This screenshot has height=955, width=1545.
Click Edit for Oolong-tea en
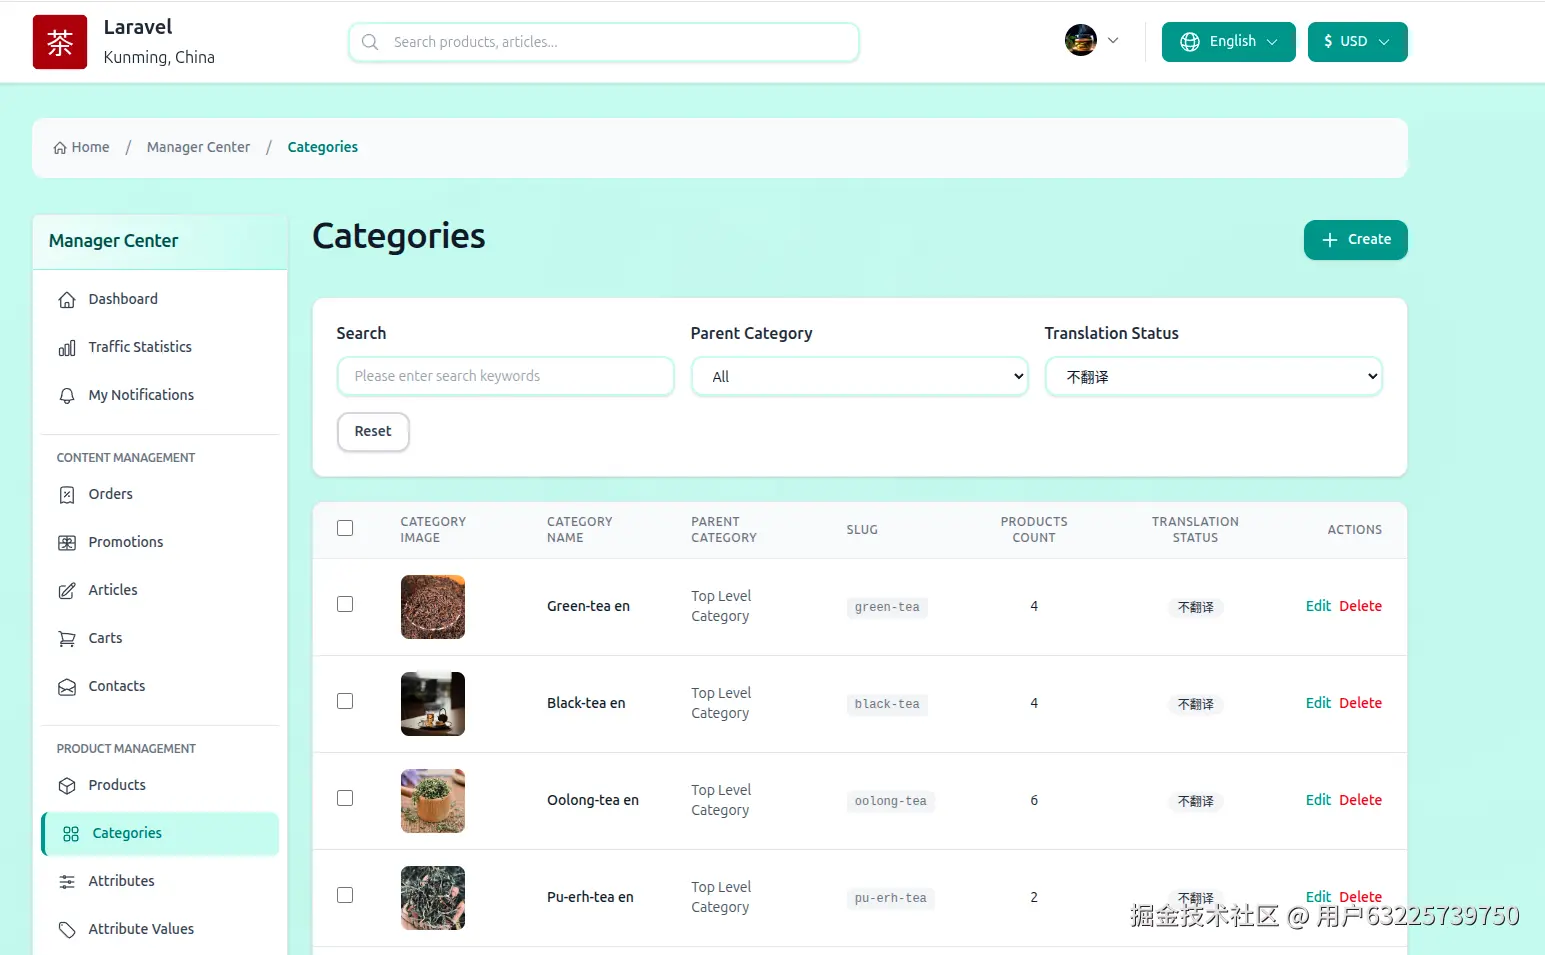[1318, 800]
